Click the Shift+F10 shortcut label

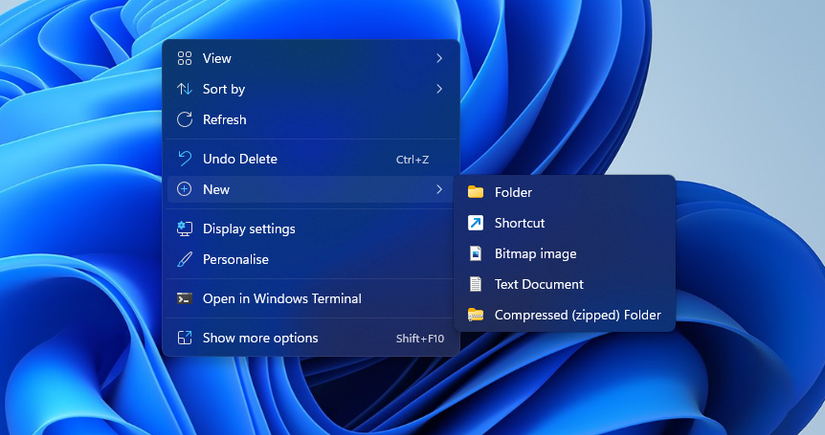420,338
